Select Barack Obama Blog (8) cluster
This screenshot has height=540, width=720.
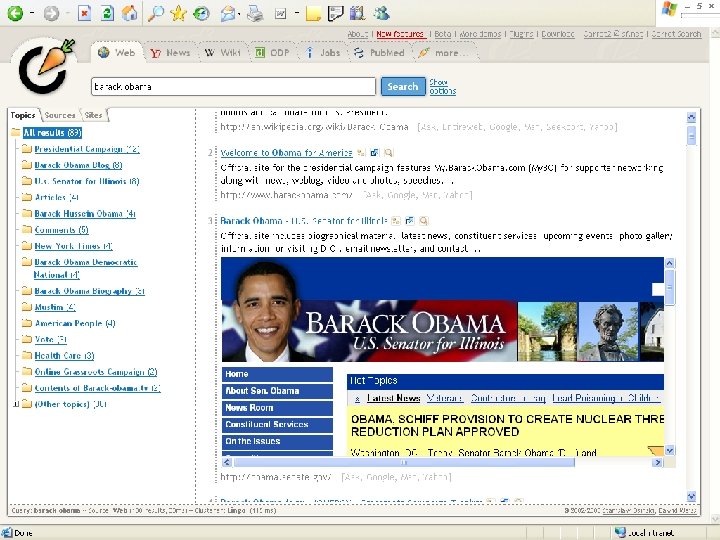point(78,165)
